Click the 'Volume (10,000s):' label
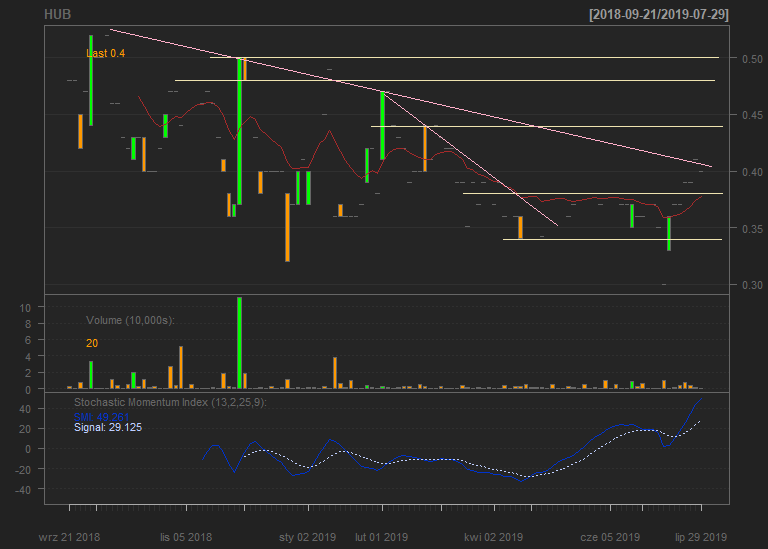Image resolution: width=768 pixels, height=549 pixels. point(130,320)
